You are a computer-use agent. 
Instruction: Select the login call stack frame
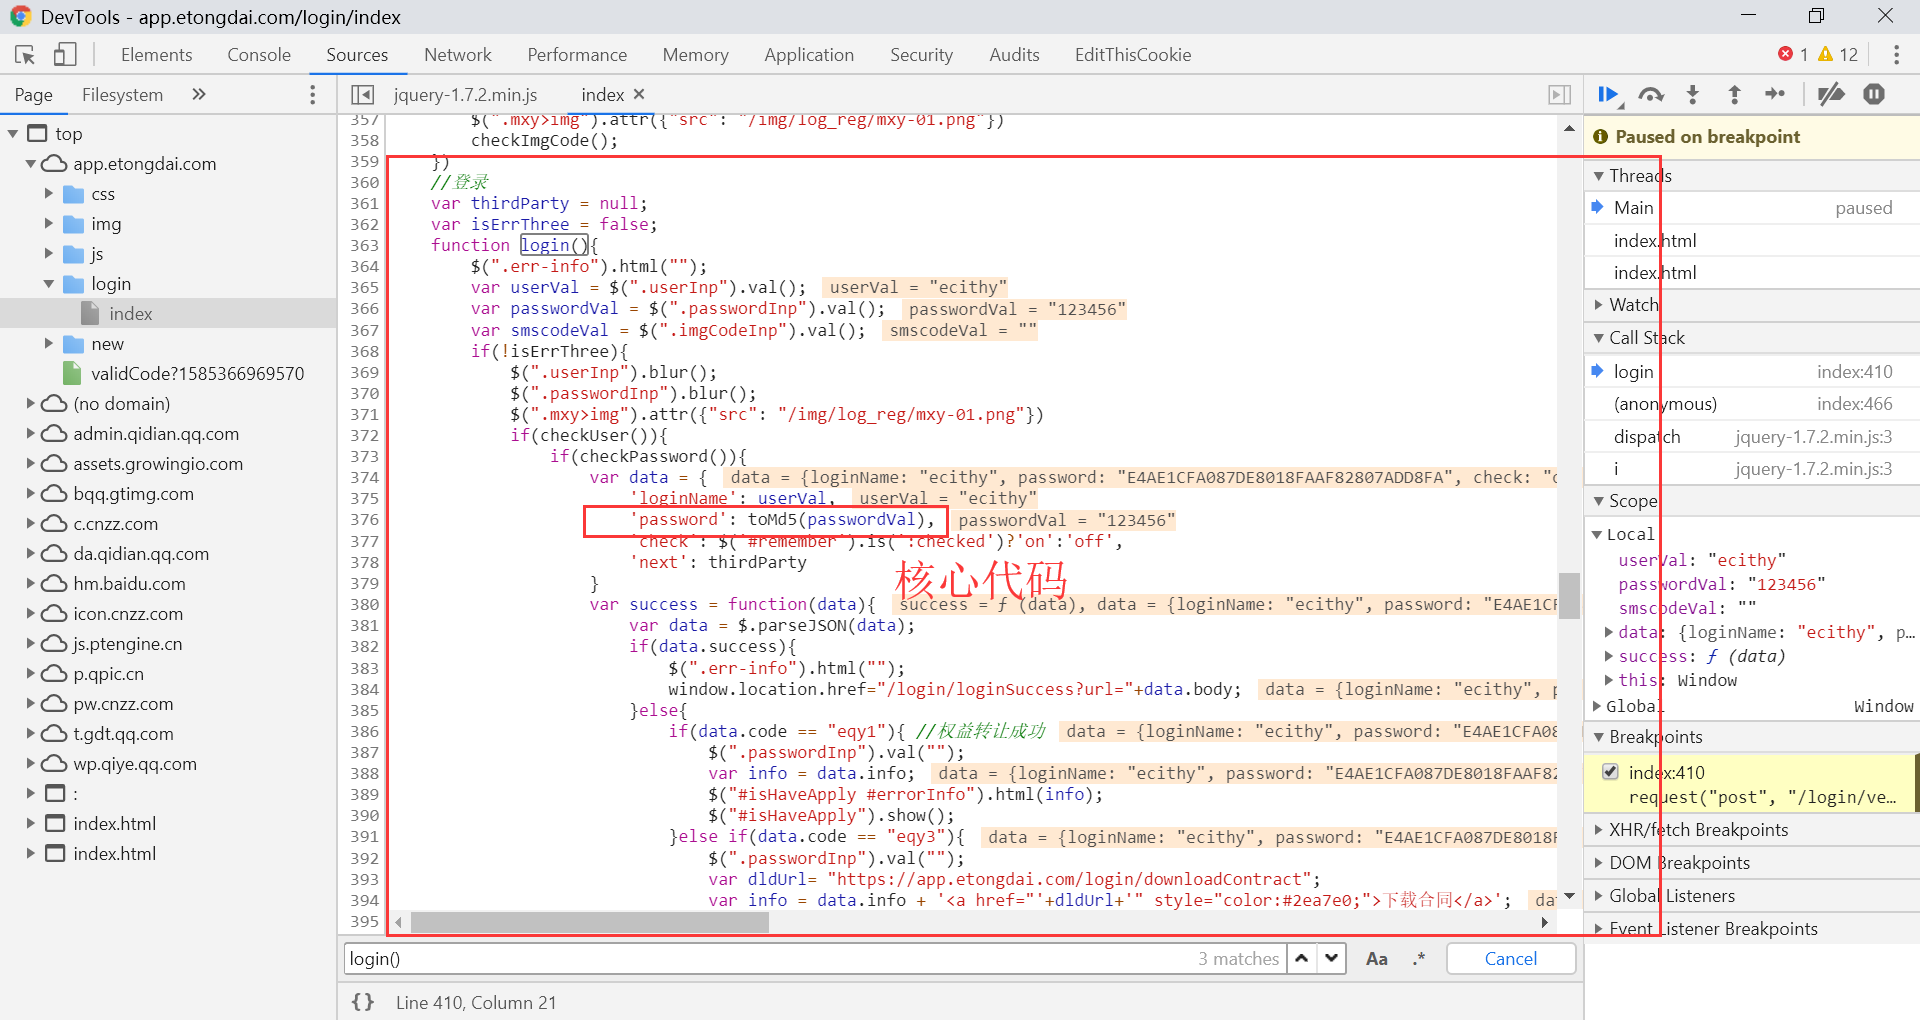click(x=1752, y=372)
